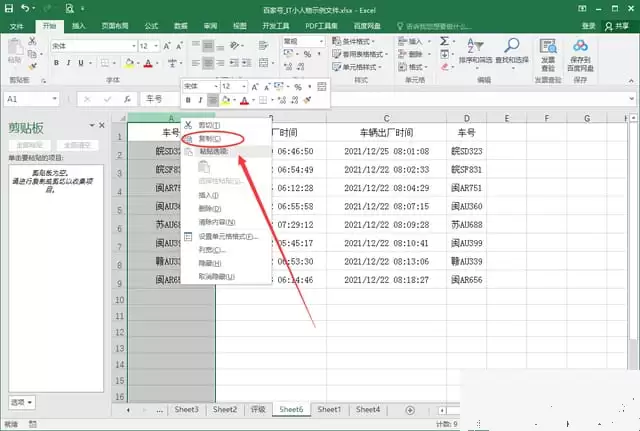640x431 pixels.
Task: Choose 复制 Copy from context menu
Action: (212, 139)
